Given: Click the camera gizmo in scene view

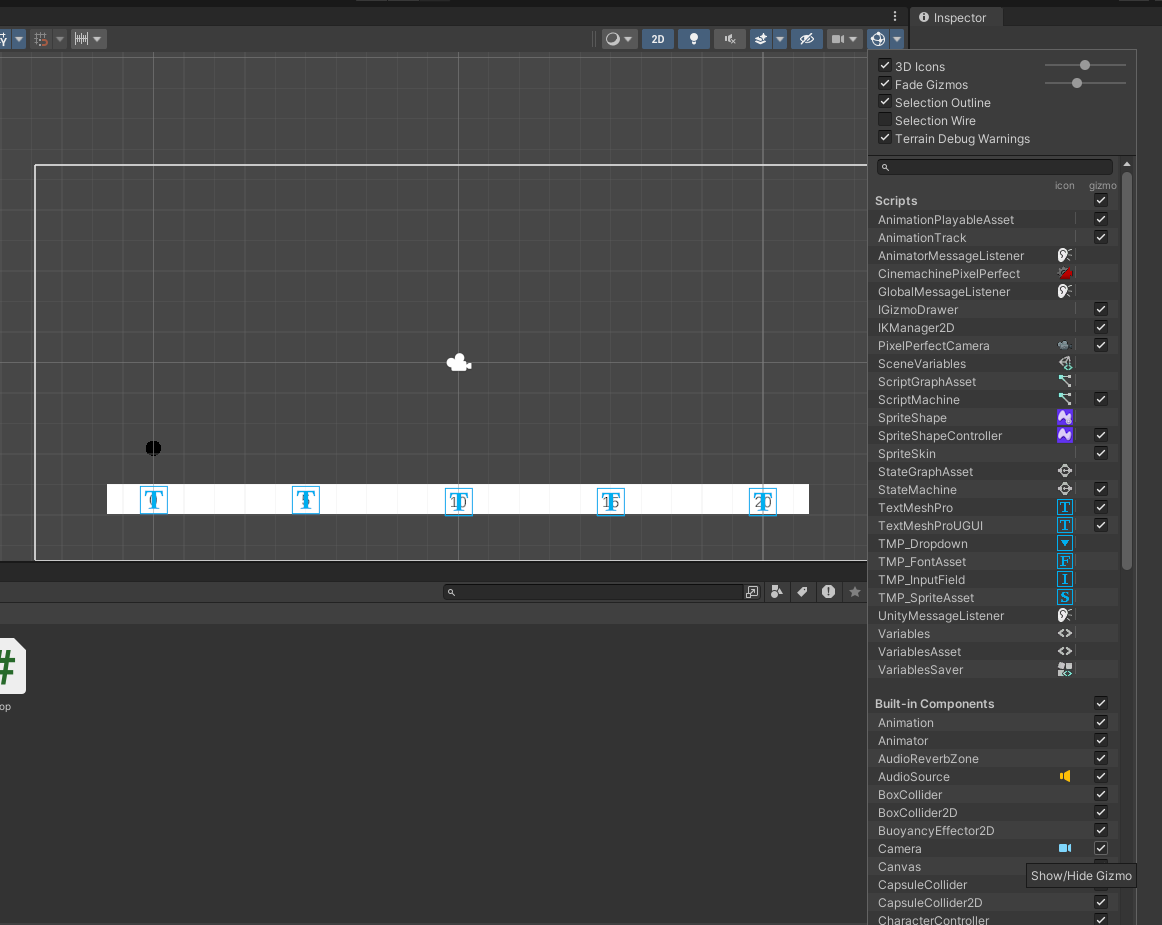Looking at the screenshot, I should point(458,363).
